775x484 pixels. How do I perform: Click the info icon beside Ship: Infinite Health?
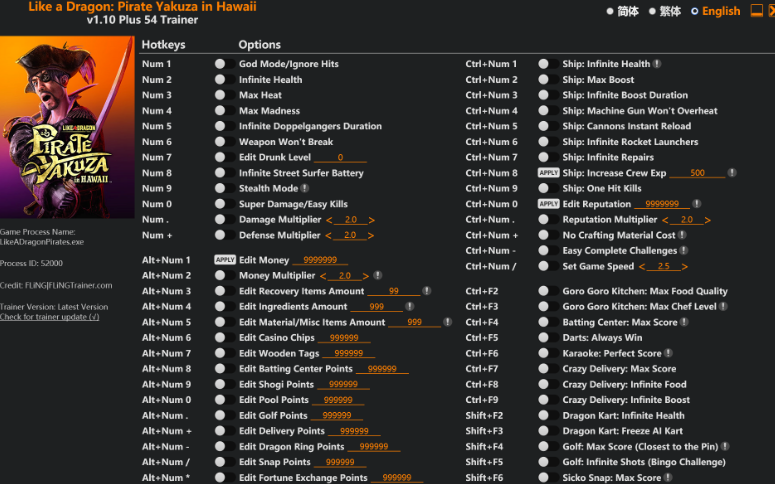657,64
